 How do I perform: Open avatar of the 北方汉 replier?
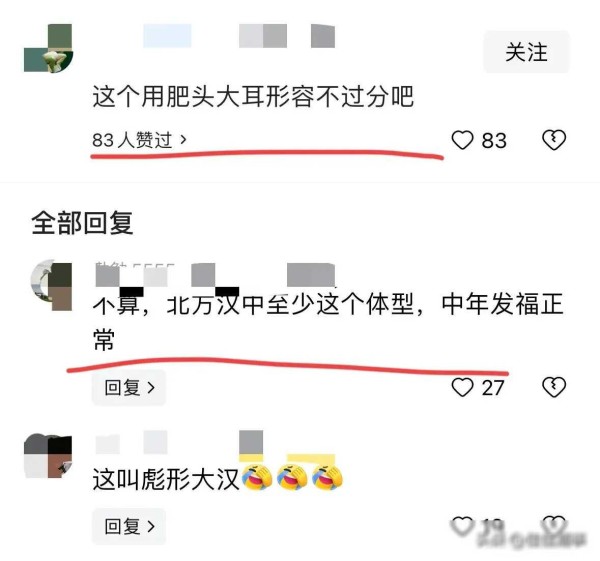(x=51, y=285)
